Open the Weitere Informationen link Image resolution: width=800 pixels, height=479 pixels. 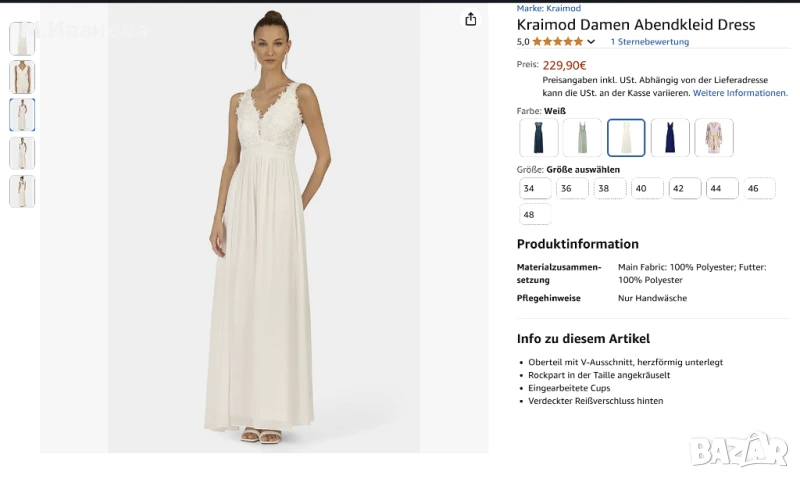pos(740,92)
